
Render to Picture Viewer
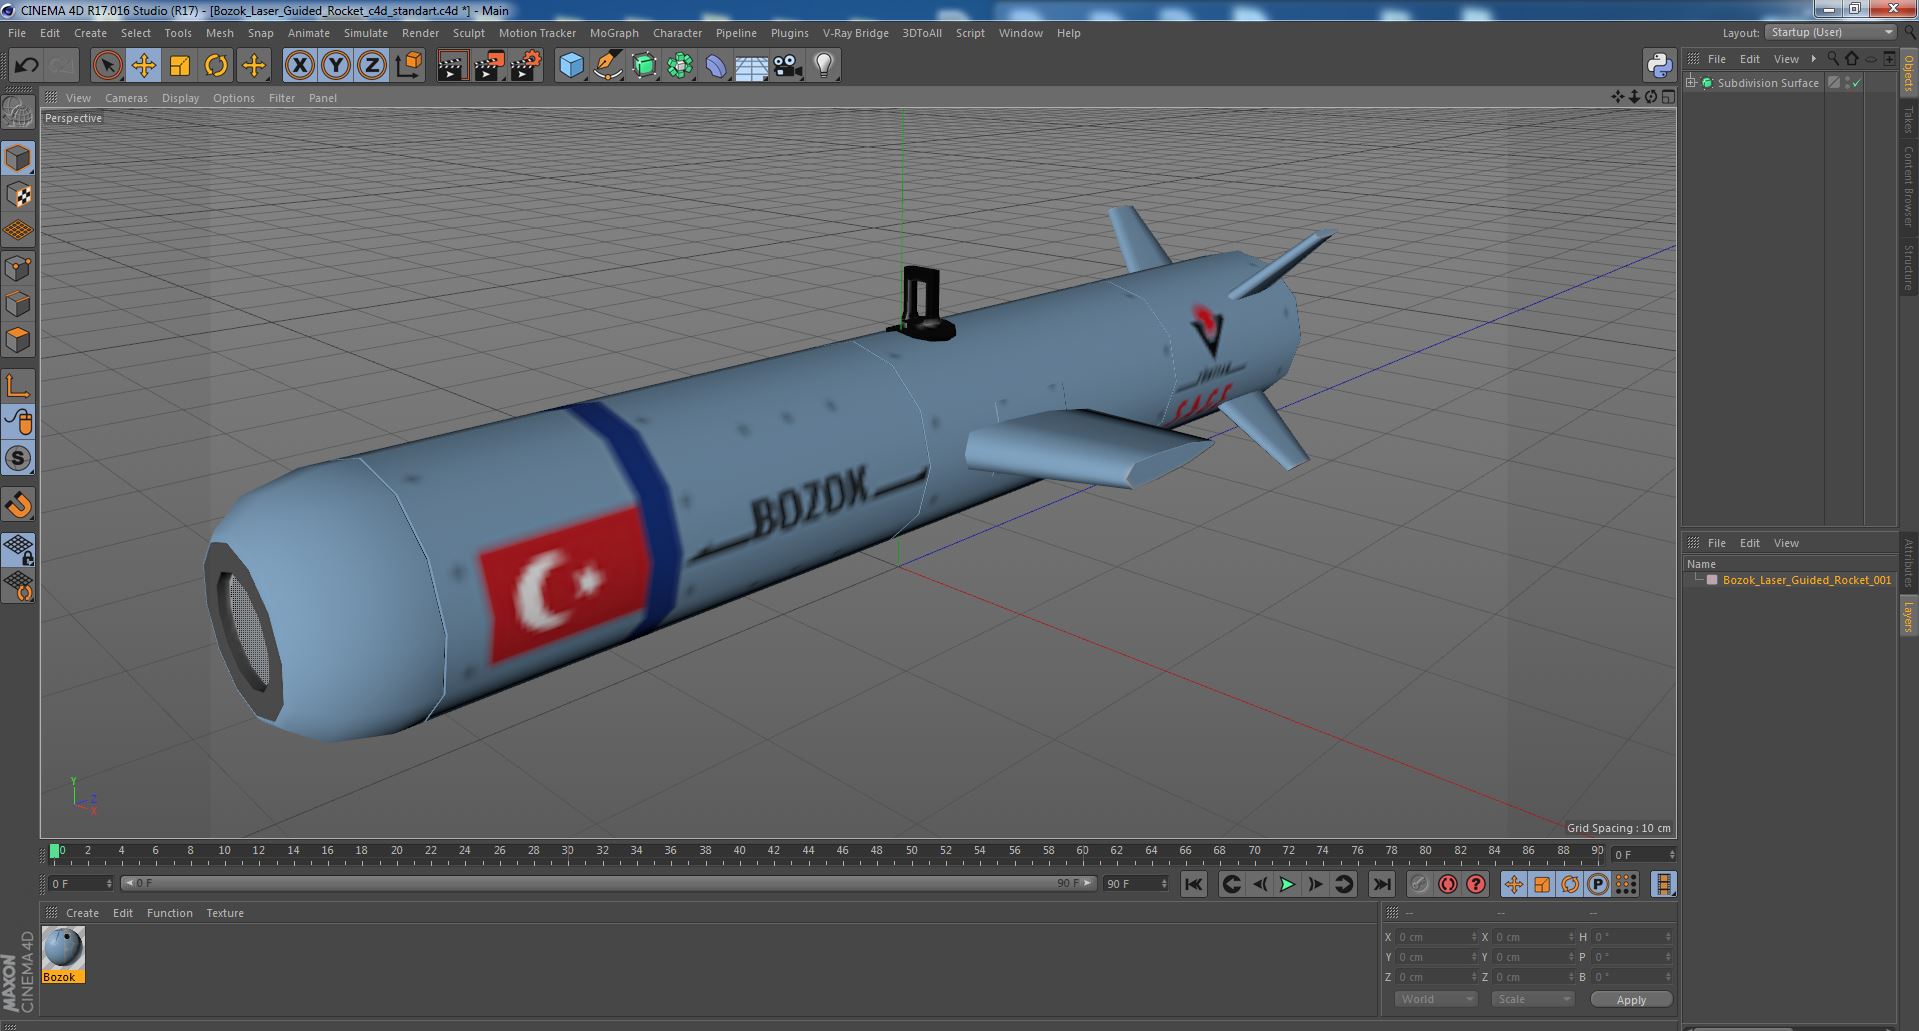489,66
